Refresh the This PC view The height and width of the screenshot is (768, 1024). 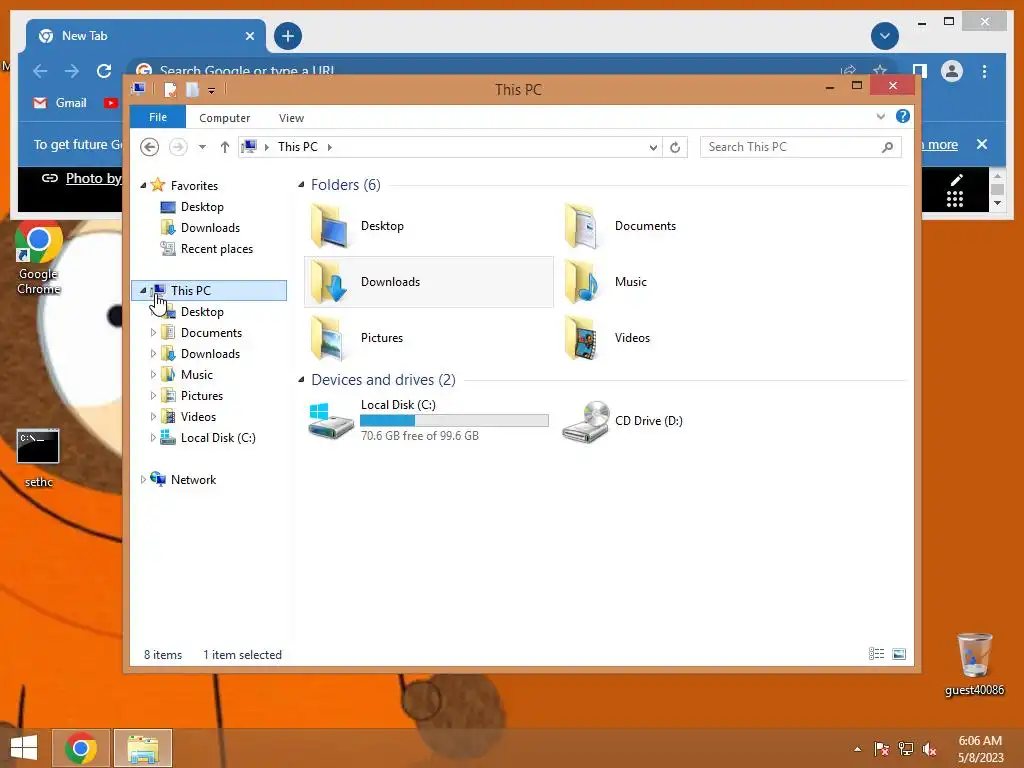tap(675, 148)
